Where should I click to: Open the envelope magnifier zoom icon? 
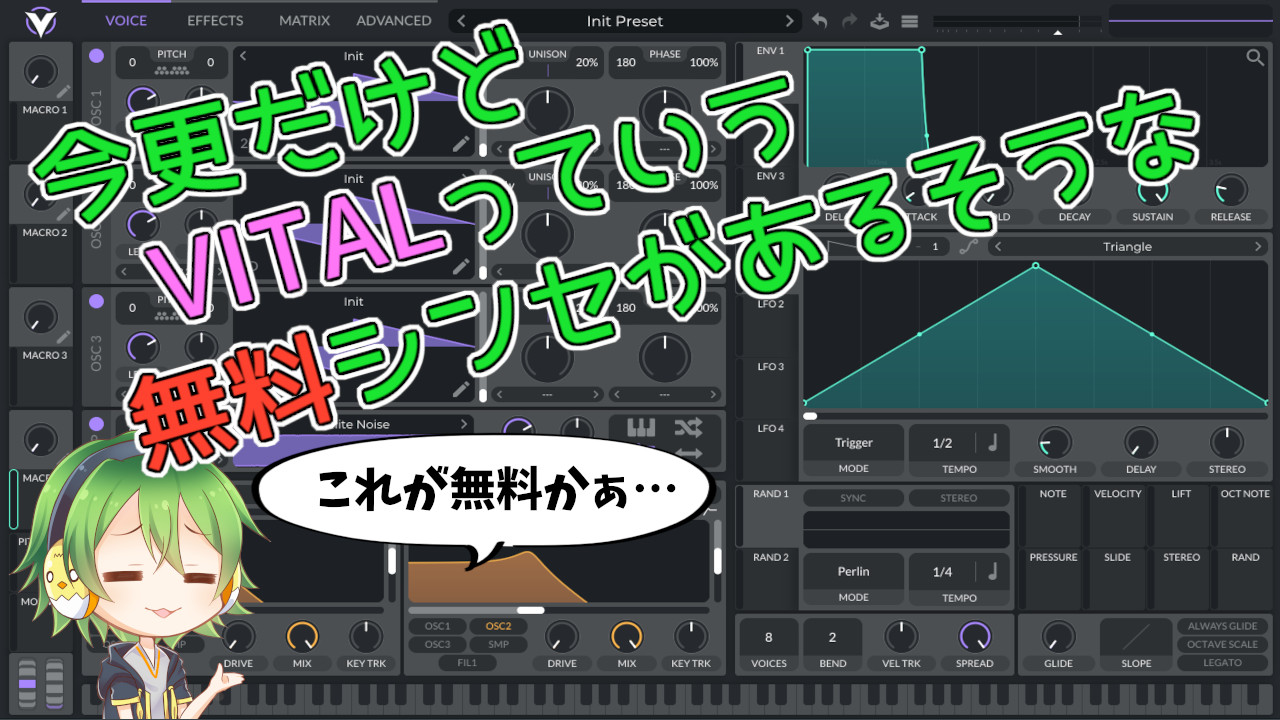1255,57
